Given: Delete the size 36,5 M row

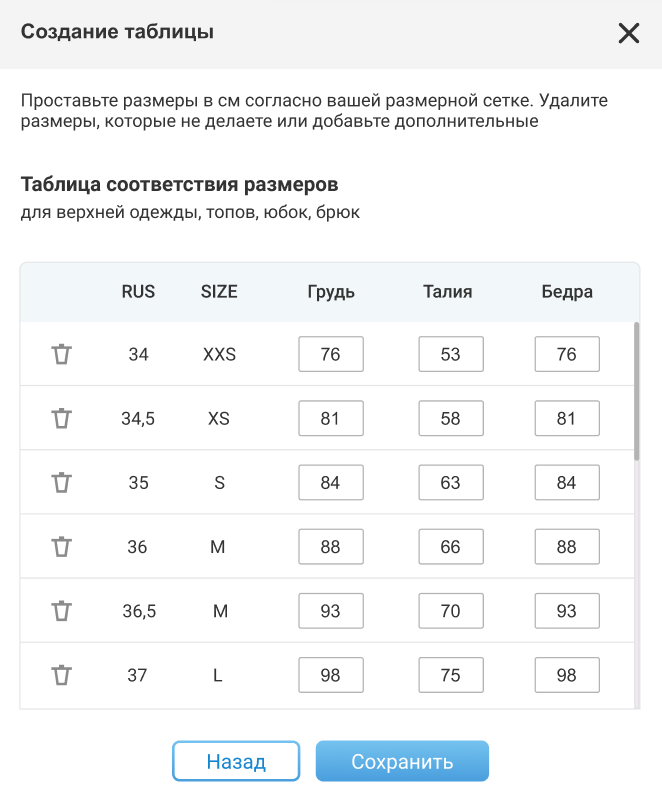Looking at the screenshot, I should (62, 611).
